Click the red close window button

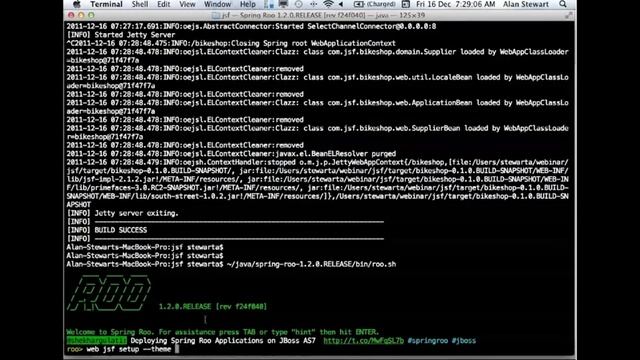point(71,15)
